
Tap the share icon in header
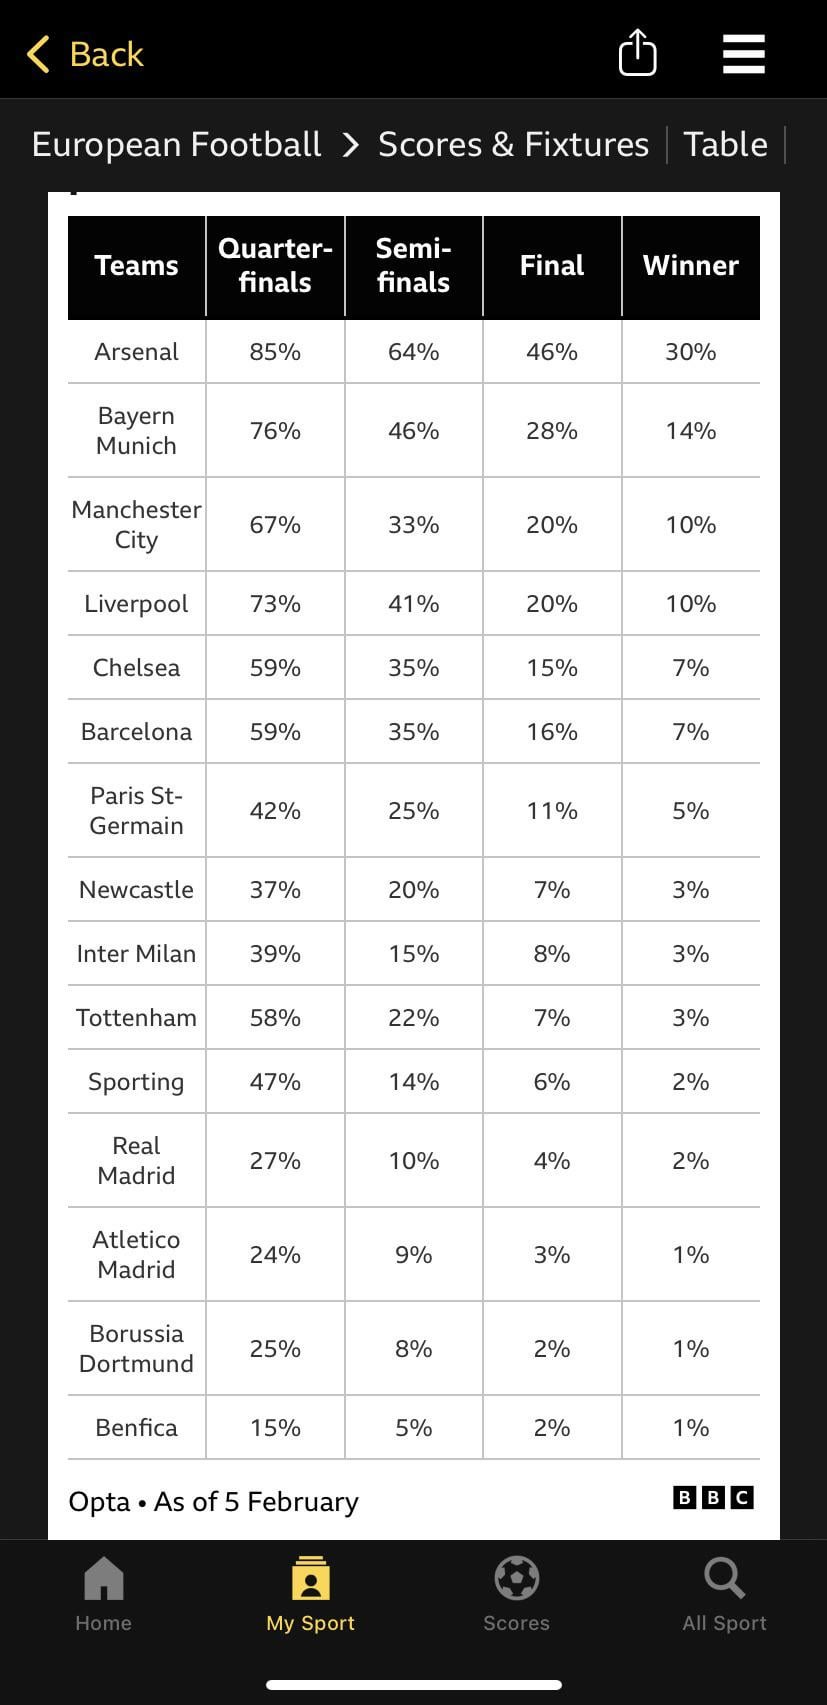(637, 52)
